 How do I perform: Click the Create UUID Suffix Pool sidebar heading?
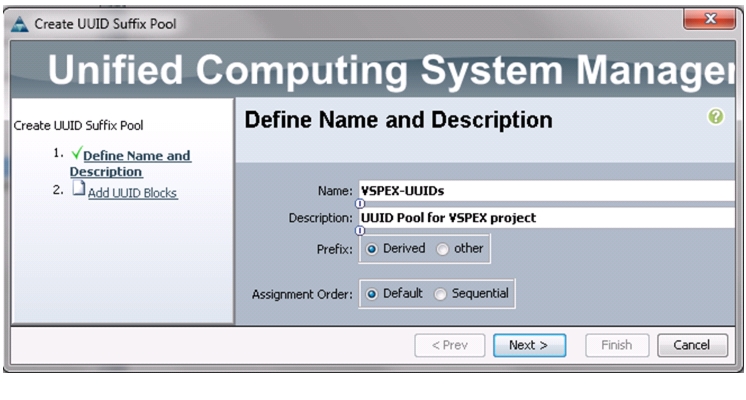78,126
